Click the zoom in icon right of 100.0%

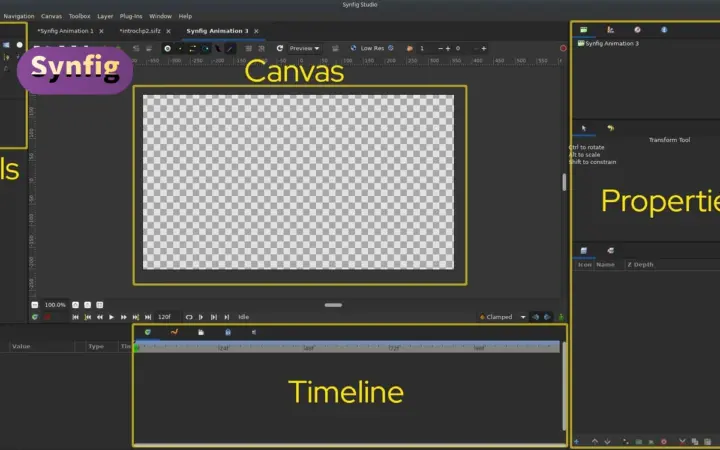click(x=75, y=305)
